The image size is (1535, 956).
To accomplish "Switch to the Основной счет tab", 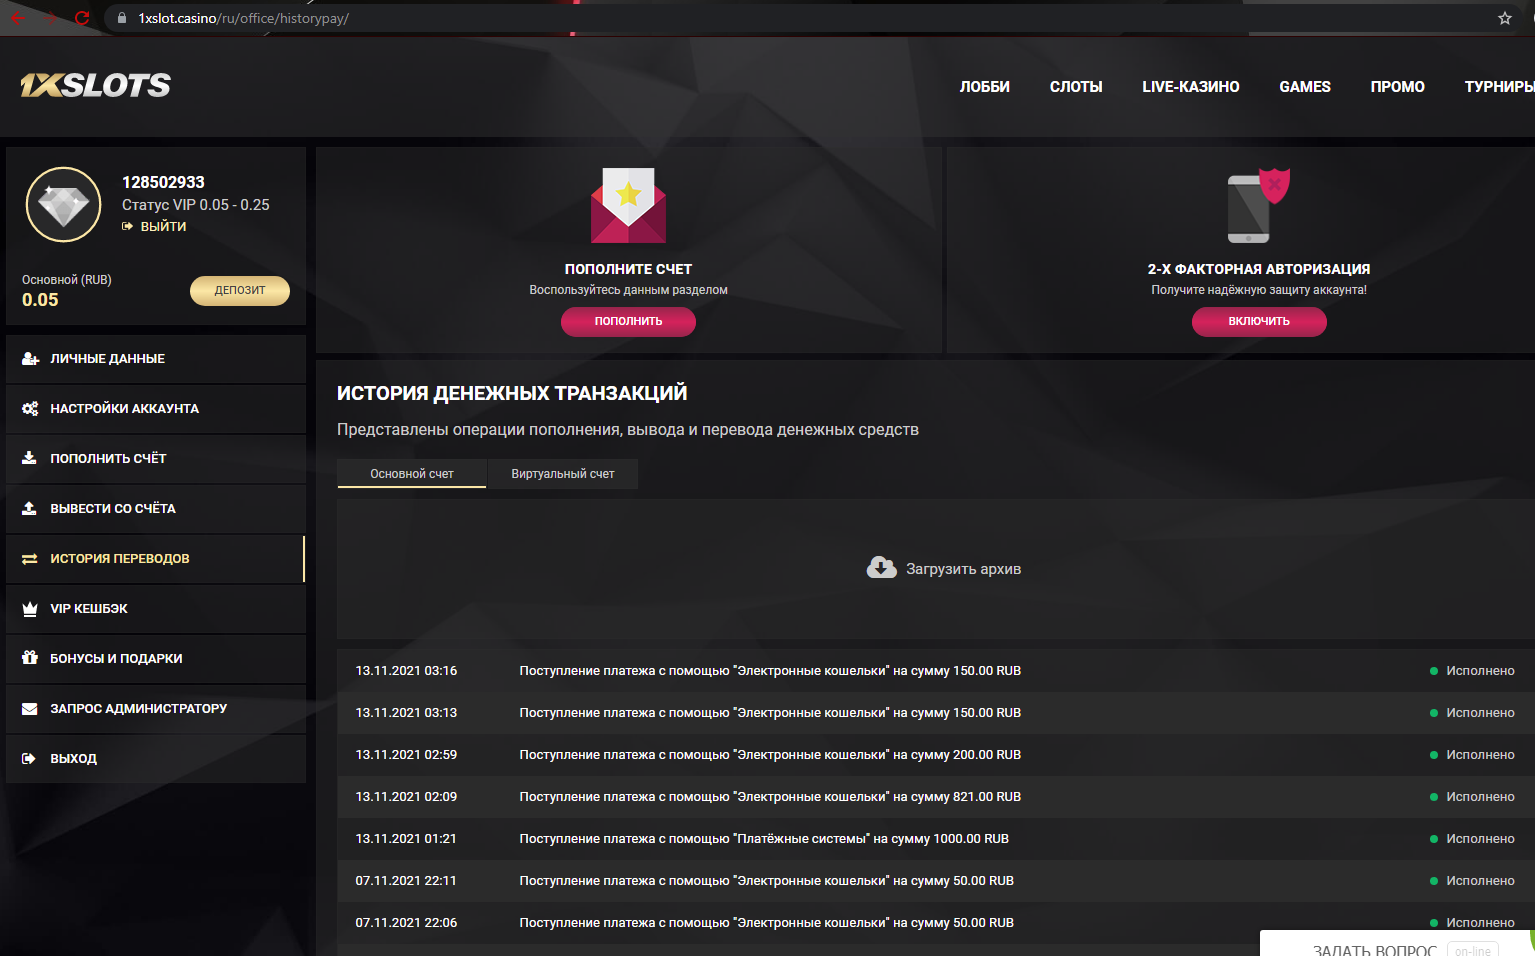I will tap(412, 474).
